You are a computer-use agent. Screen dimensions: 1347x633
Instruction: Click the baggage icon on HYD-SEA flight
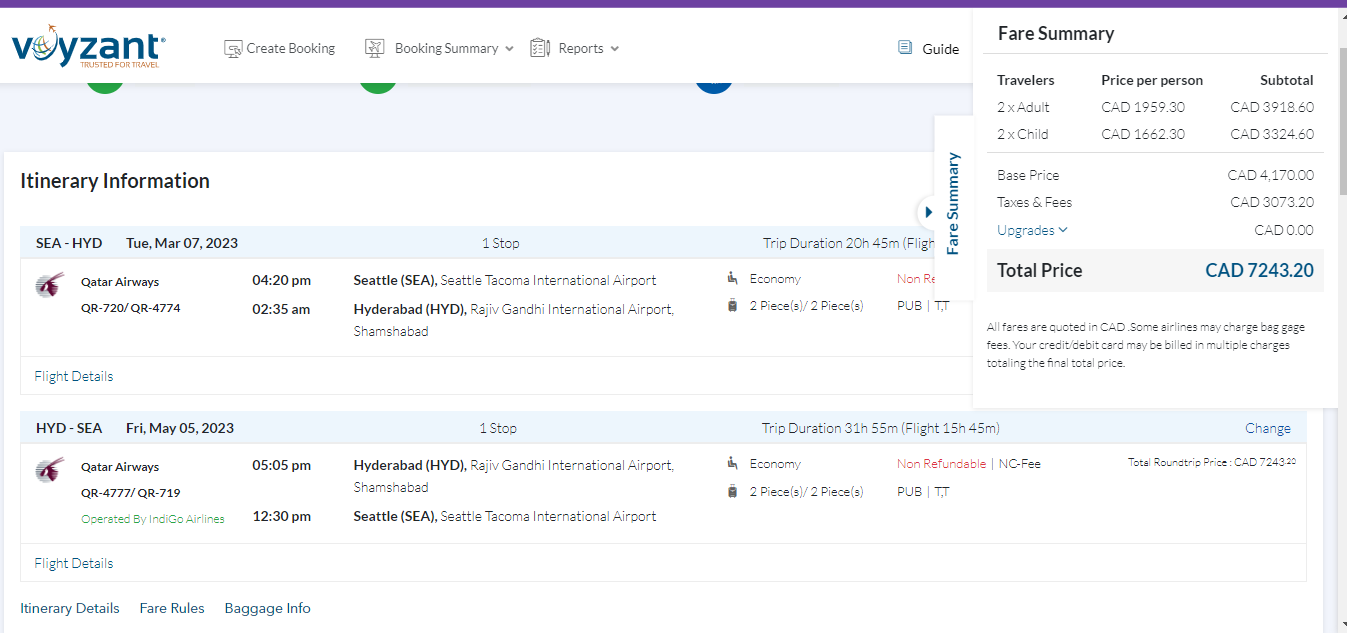click(x=733, y=491)
